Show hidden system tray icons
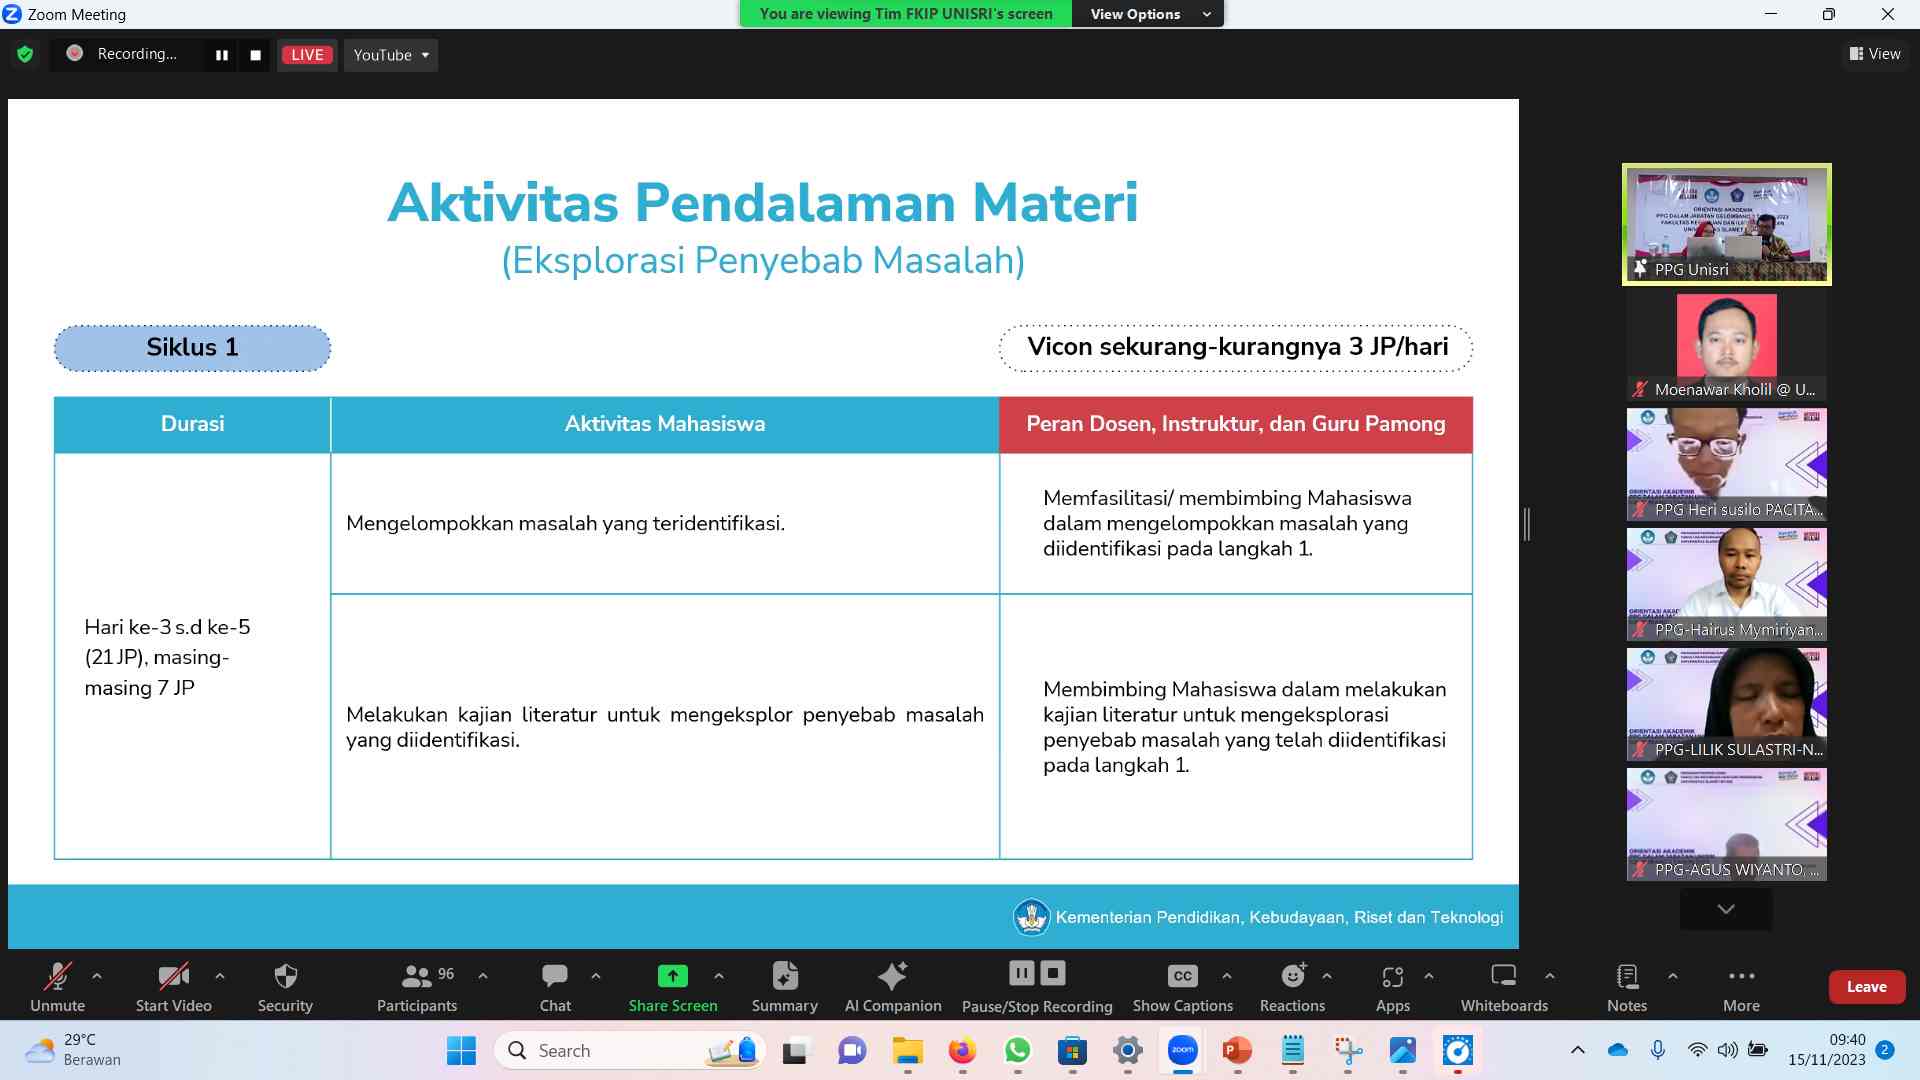Screen dimensions: 1920x1080 [1577, 1050]
